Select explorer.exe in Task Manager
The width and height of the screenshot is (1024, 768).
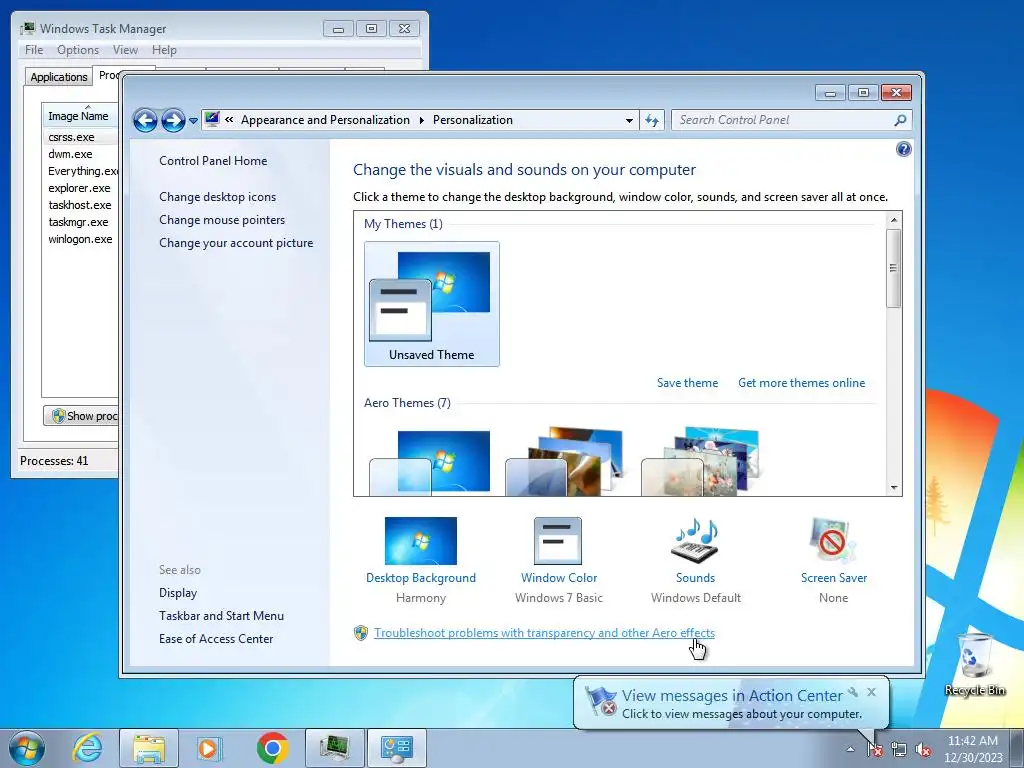click(80, 188)
